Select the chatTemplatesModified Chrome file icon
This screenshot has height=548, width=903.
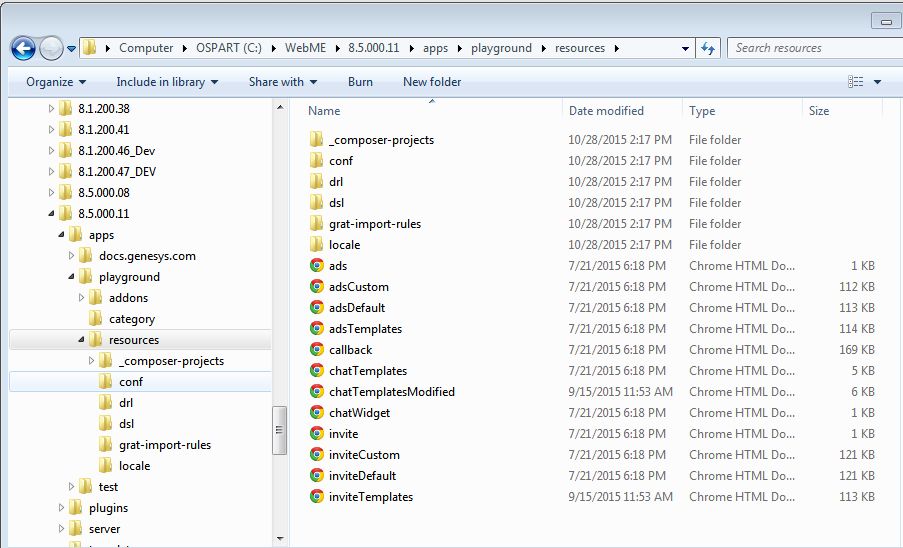(x=317, y=391)
